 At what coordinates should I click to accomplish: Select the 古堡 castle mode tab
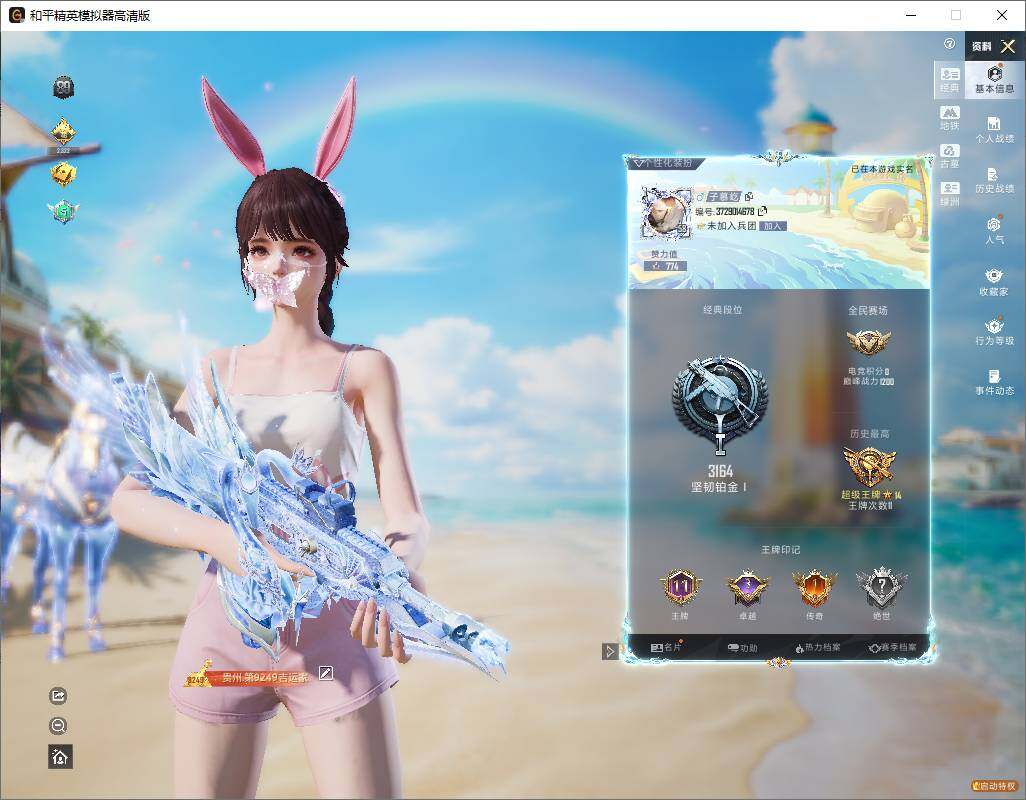(x=949, y=156)
